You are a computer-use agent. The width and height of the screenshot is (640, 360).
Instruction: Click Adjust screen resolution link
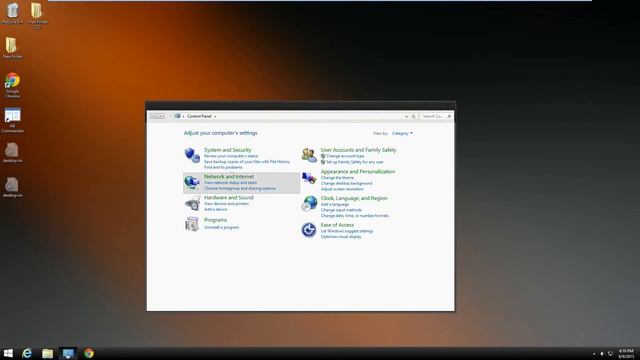[x=342, y=189]
